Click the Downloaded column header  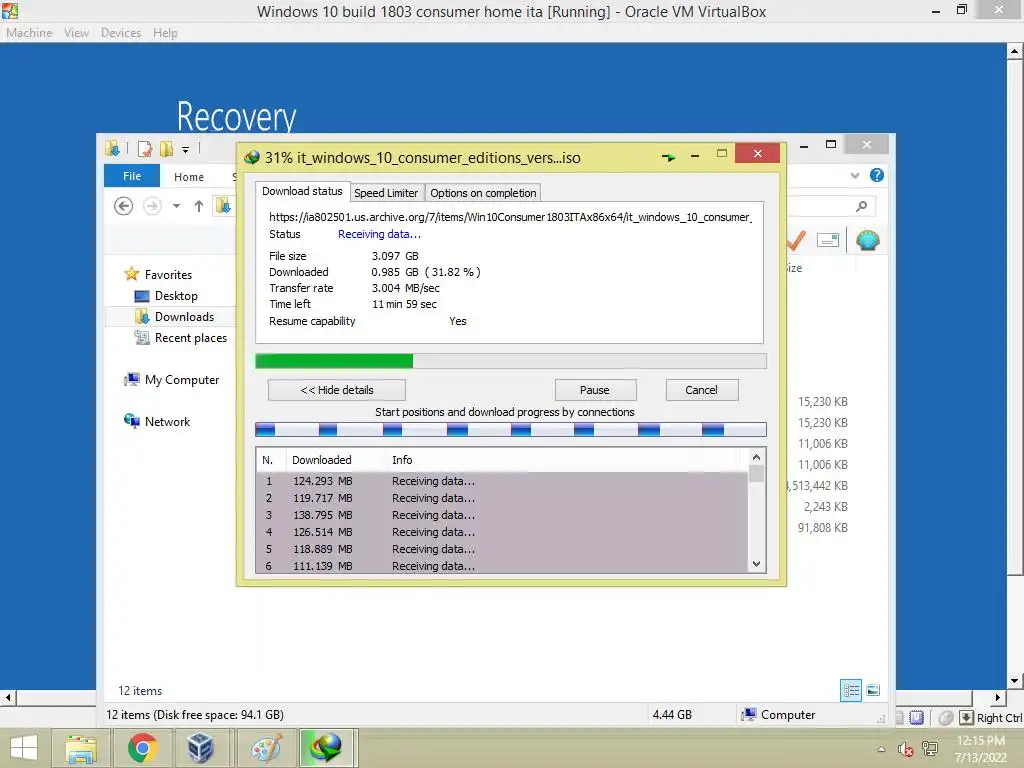tap(321, 460)
